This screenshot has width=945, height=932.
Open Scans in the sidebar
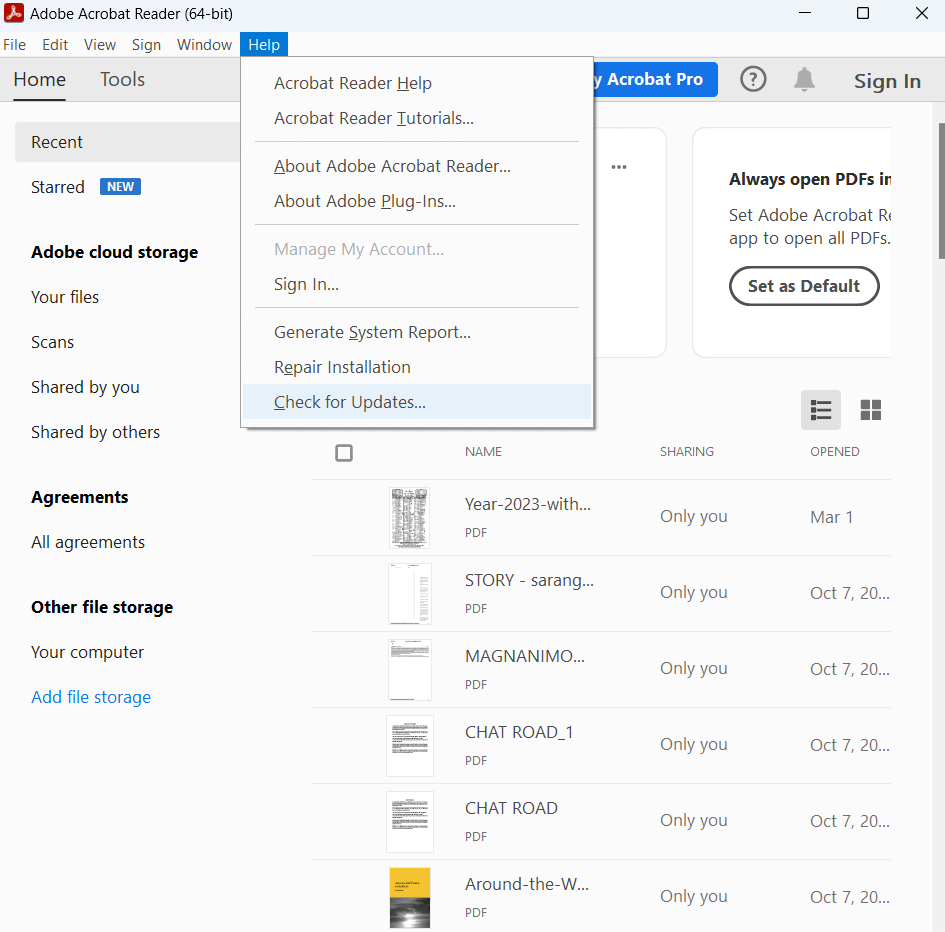point(52,342)
